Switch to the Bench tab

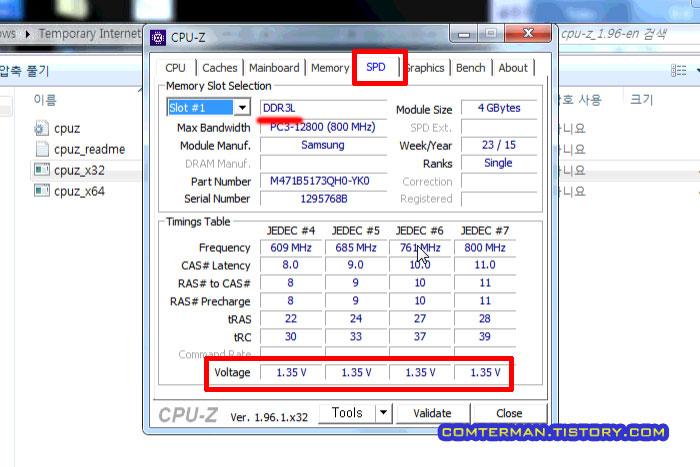(x=471, y=68)
